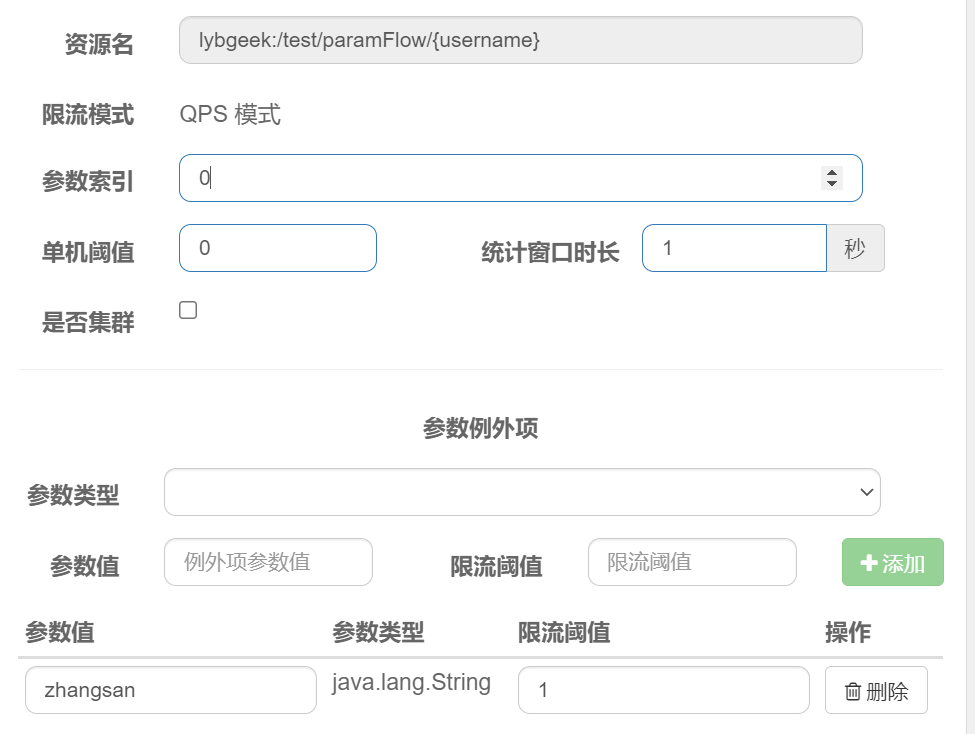Click the plus icon on 添加 button
975x734 pixels.
click(869, 563)
